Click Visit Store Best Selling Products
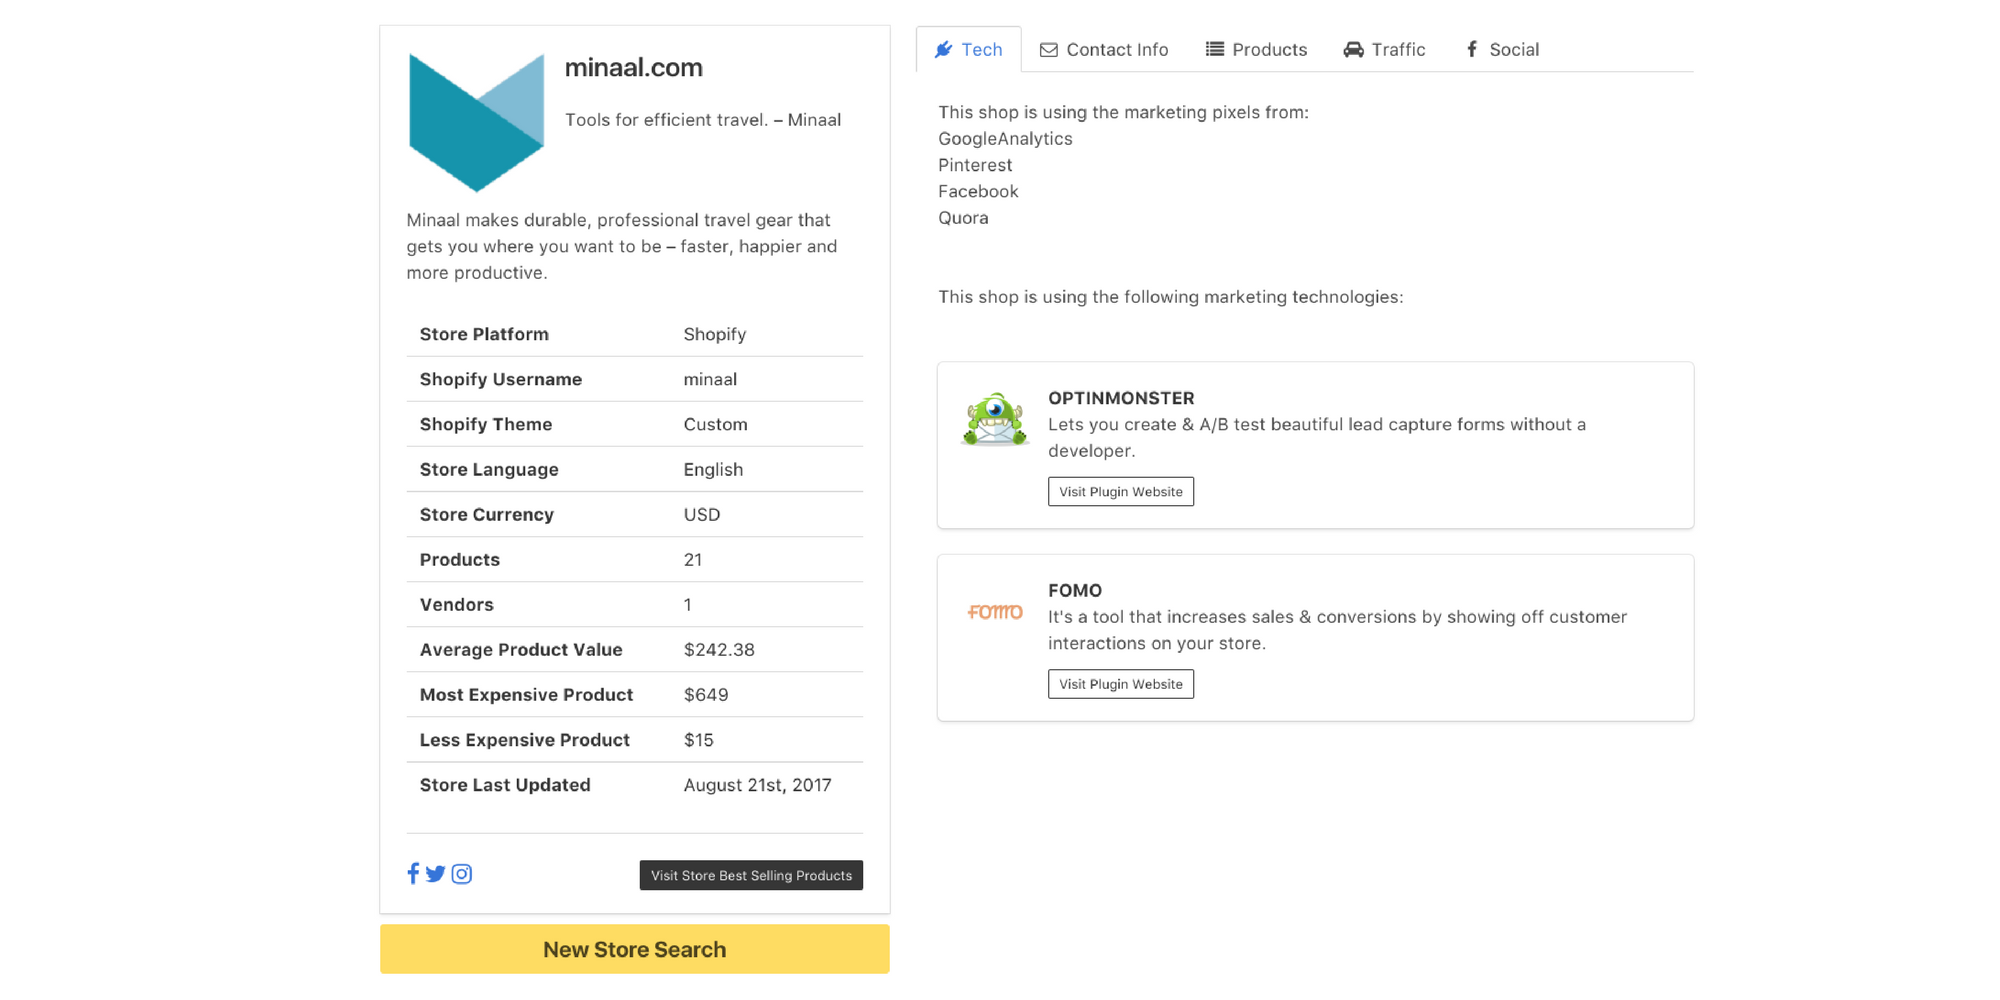This screenshot has height=1000, width=2000. pyautogui.click(x=751, y=875)
